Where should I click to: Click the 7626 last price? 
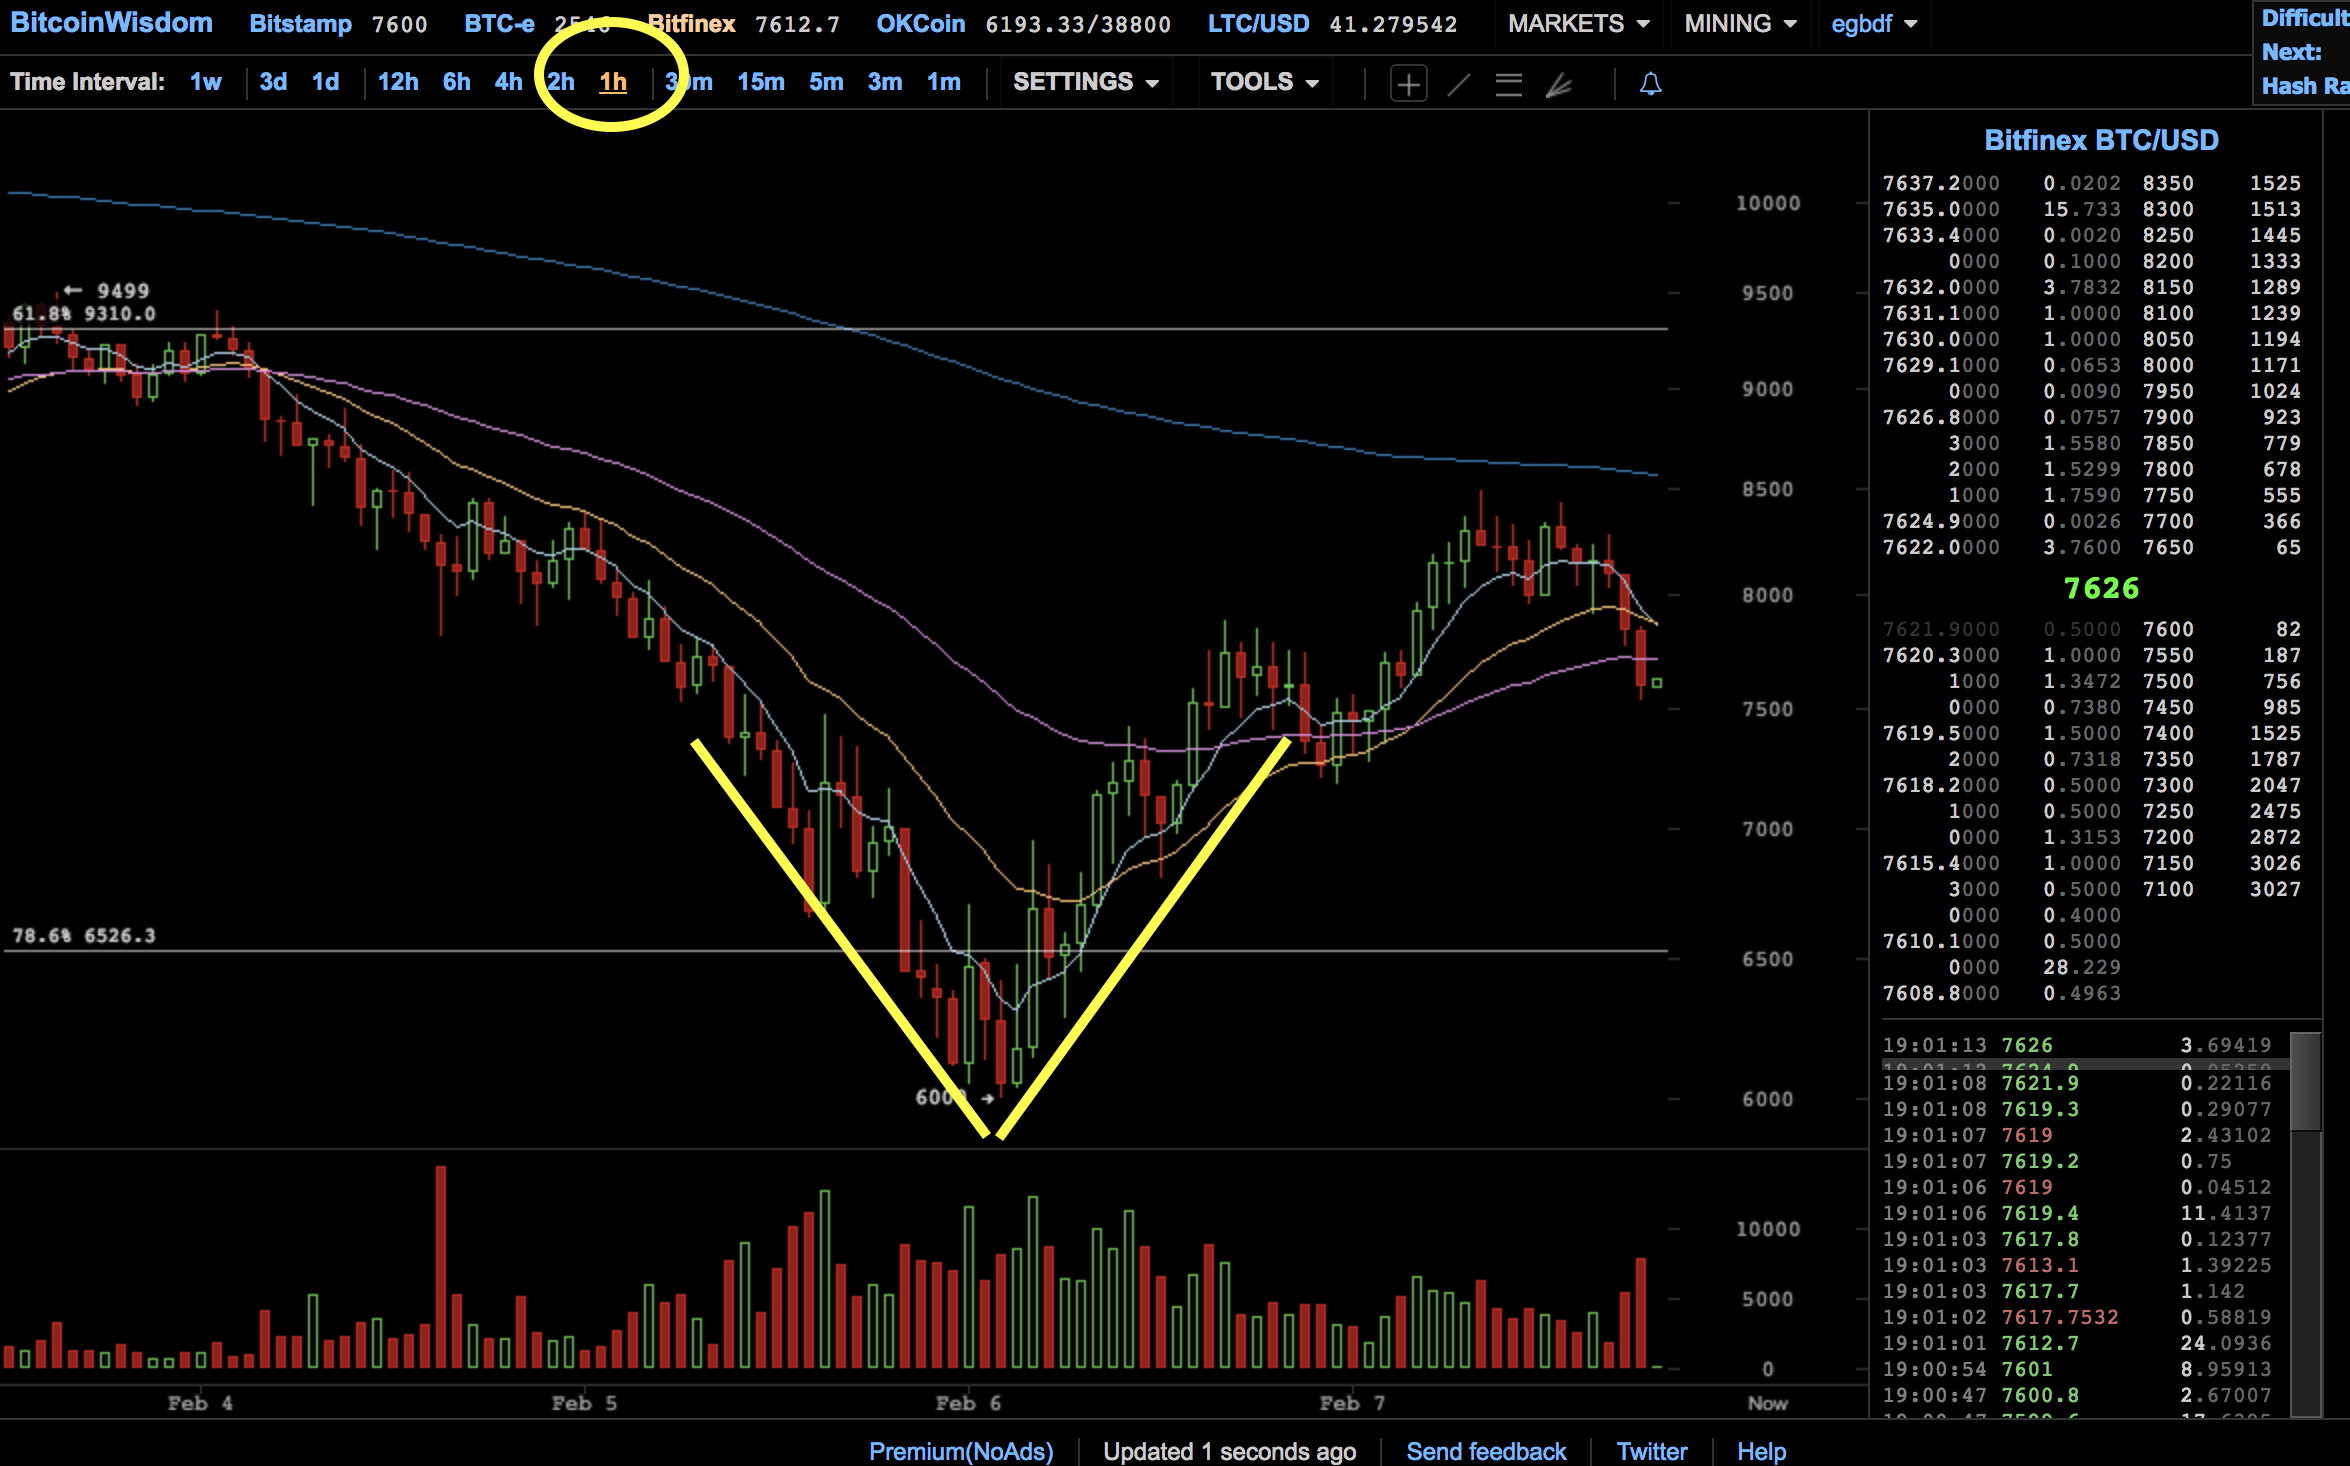click(2101, 588)
